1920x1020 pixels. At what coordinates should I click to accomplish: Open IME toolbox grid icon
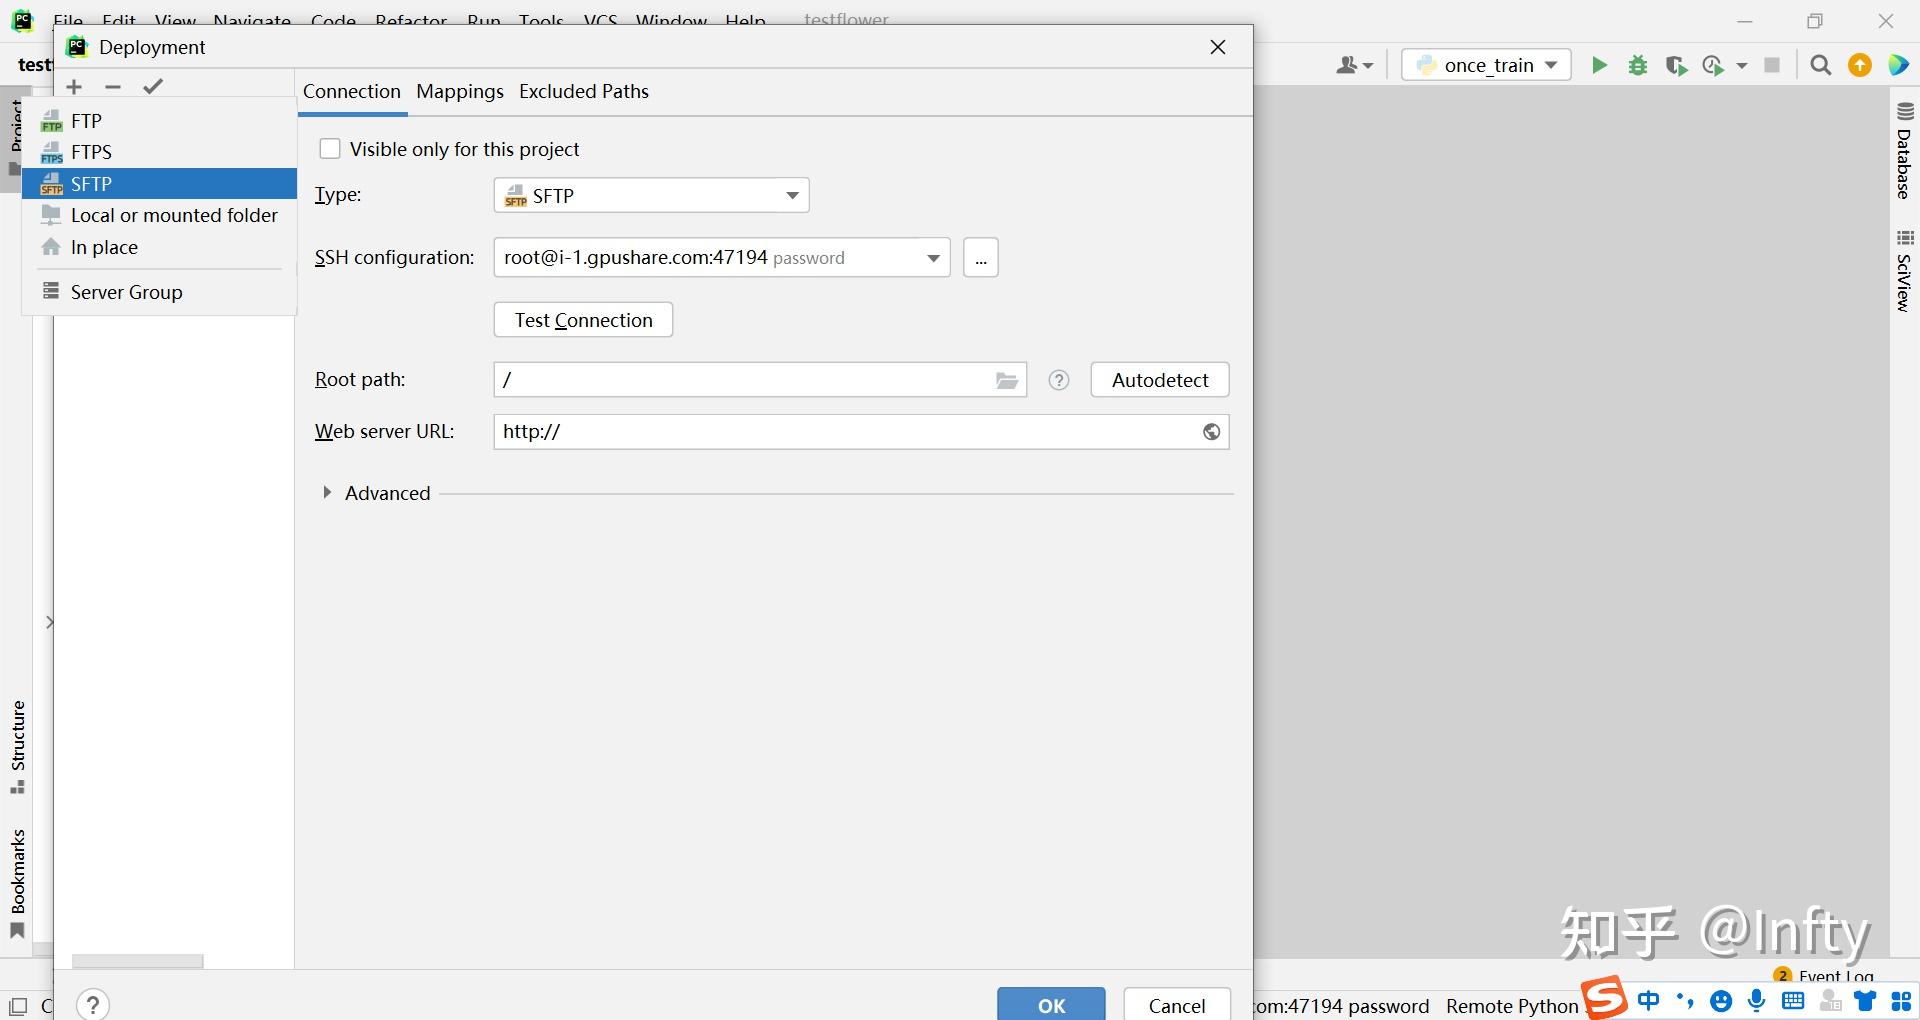[1901, 1001]
